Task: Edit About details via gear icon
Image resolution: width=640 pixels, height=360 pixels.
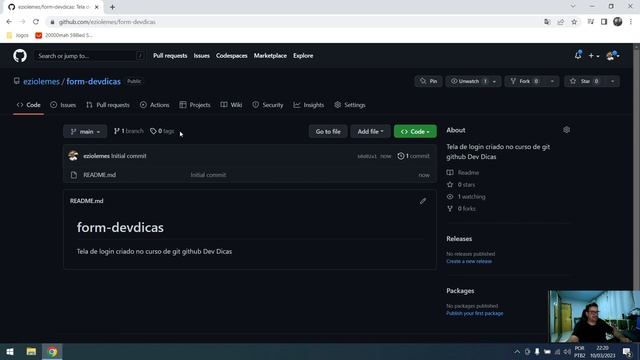Action: click(x=567, y=130)
